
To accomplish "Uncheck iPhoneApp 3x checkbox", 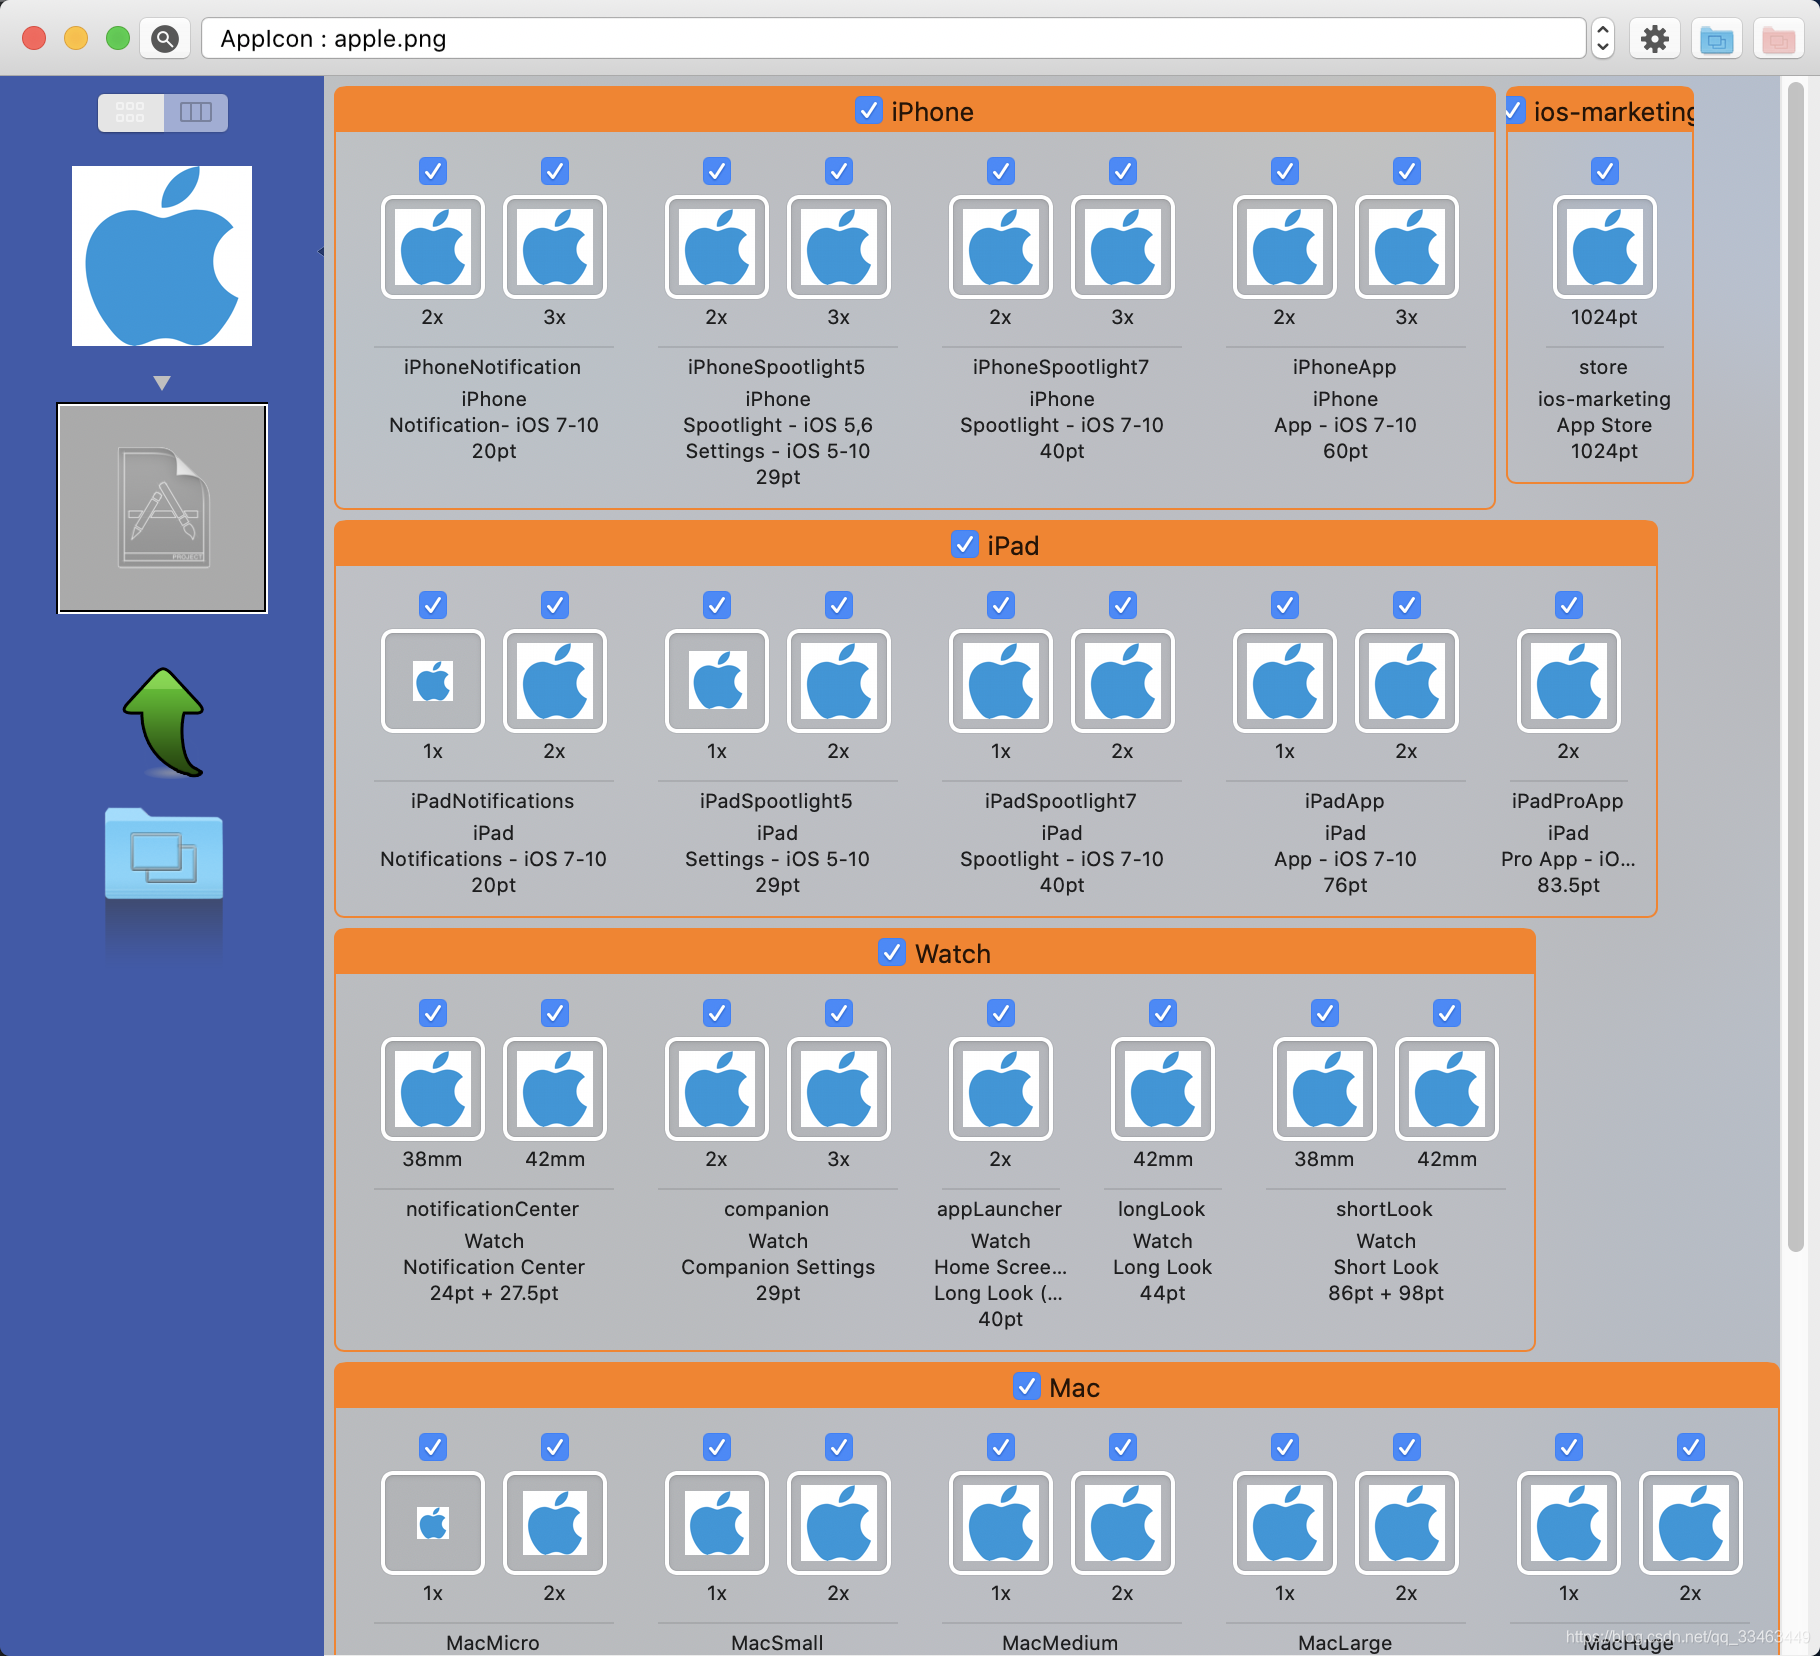I will tap(1406, 171).
